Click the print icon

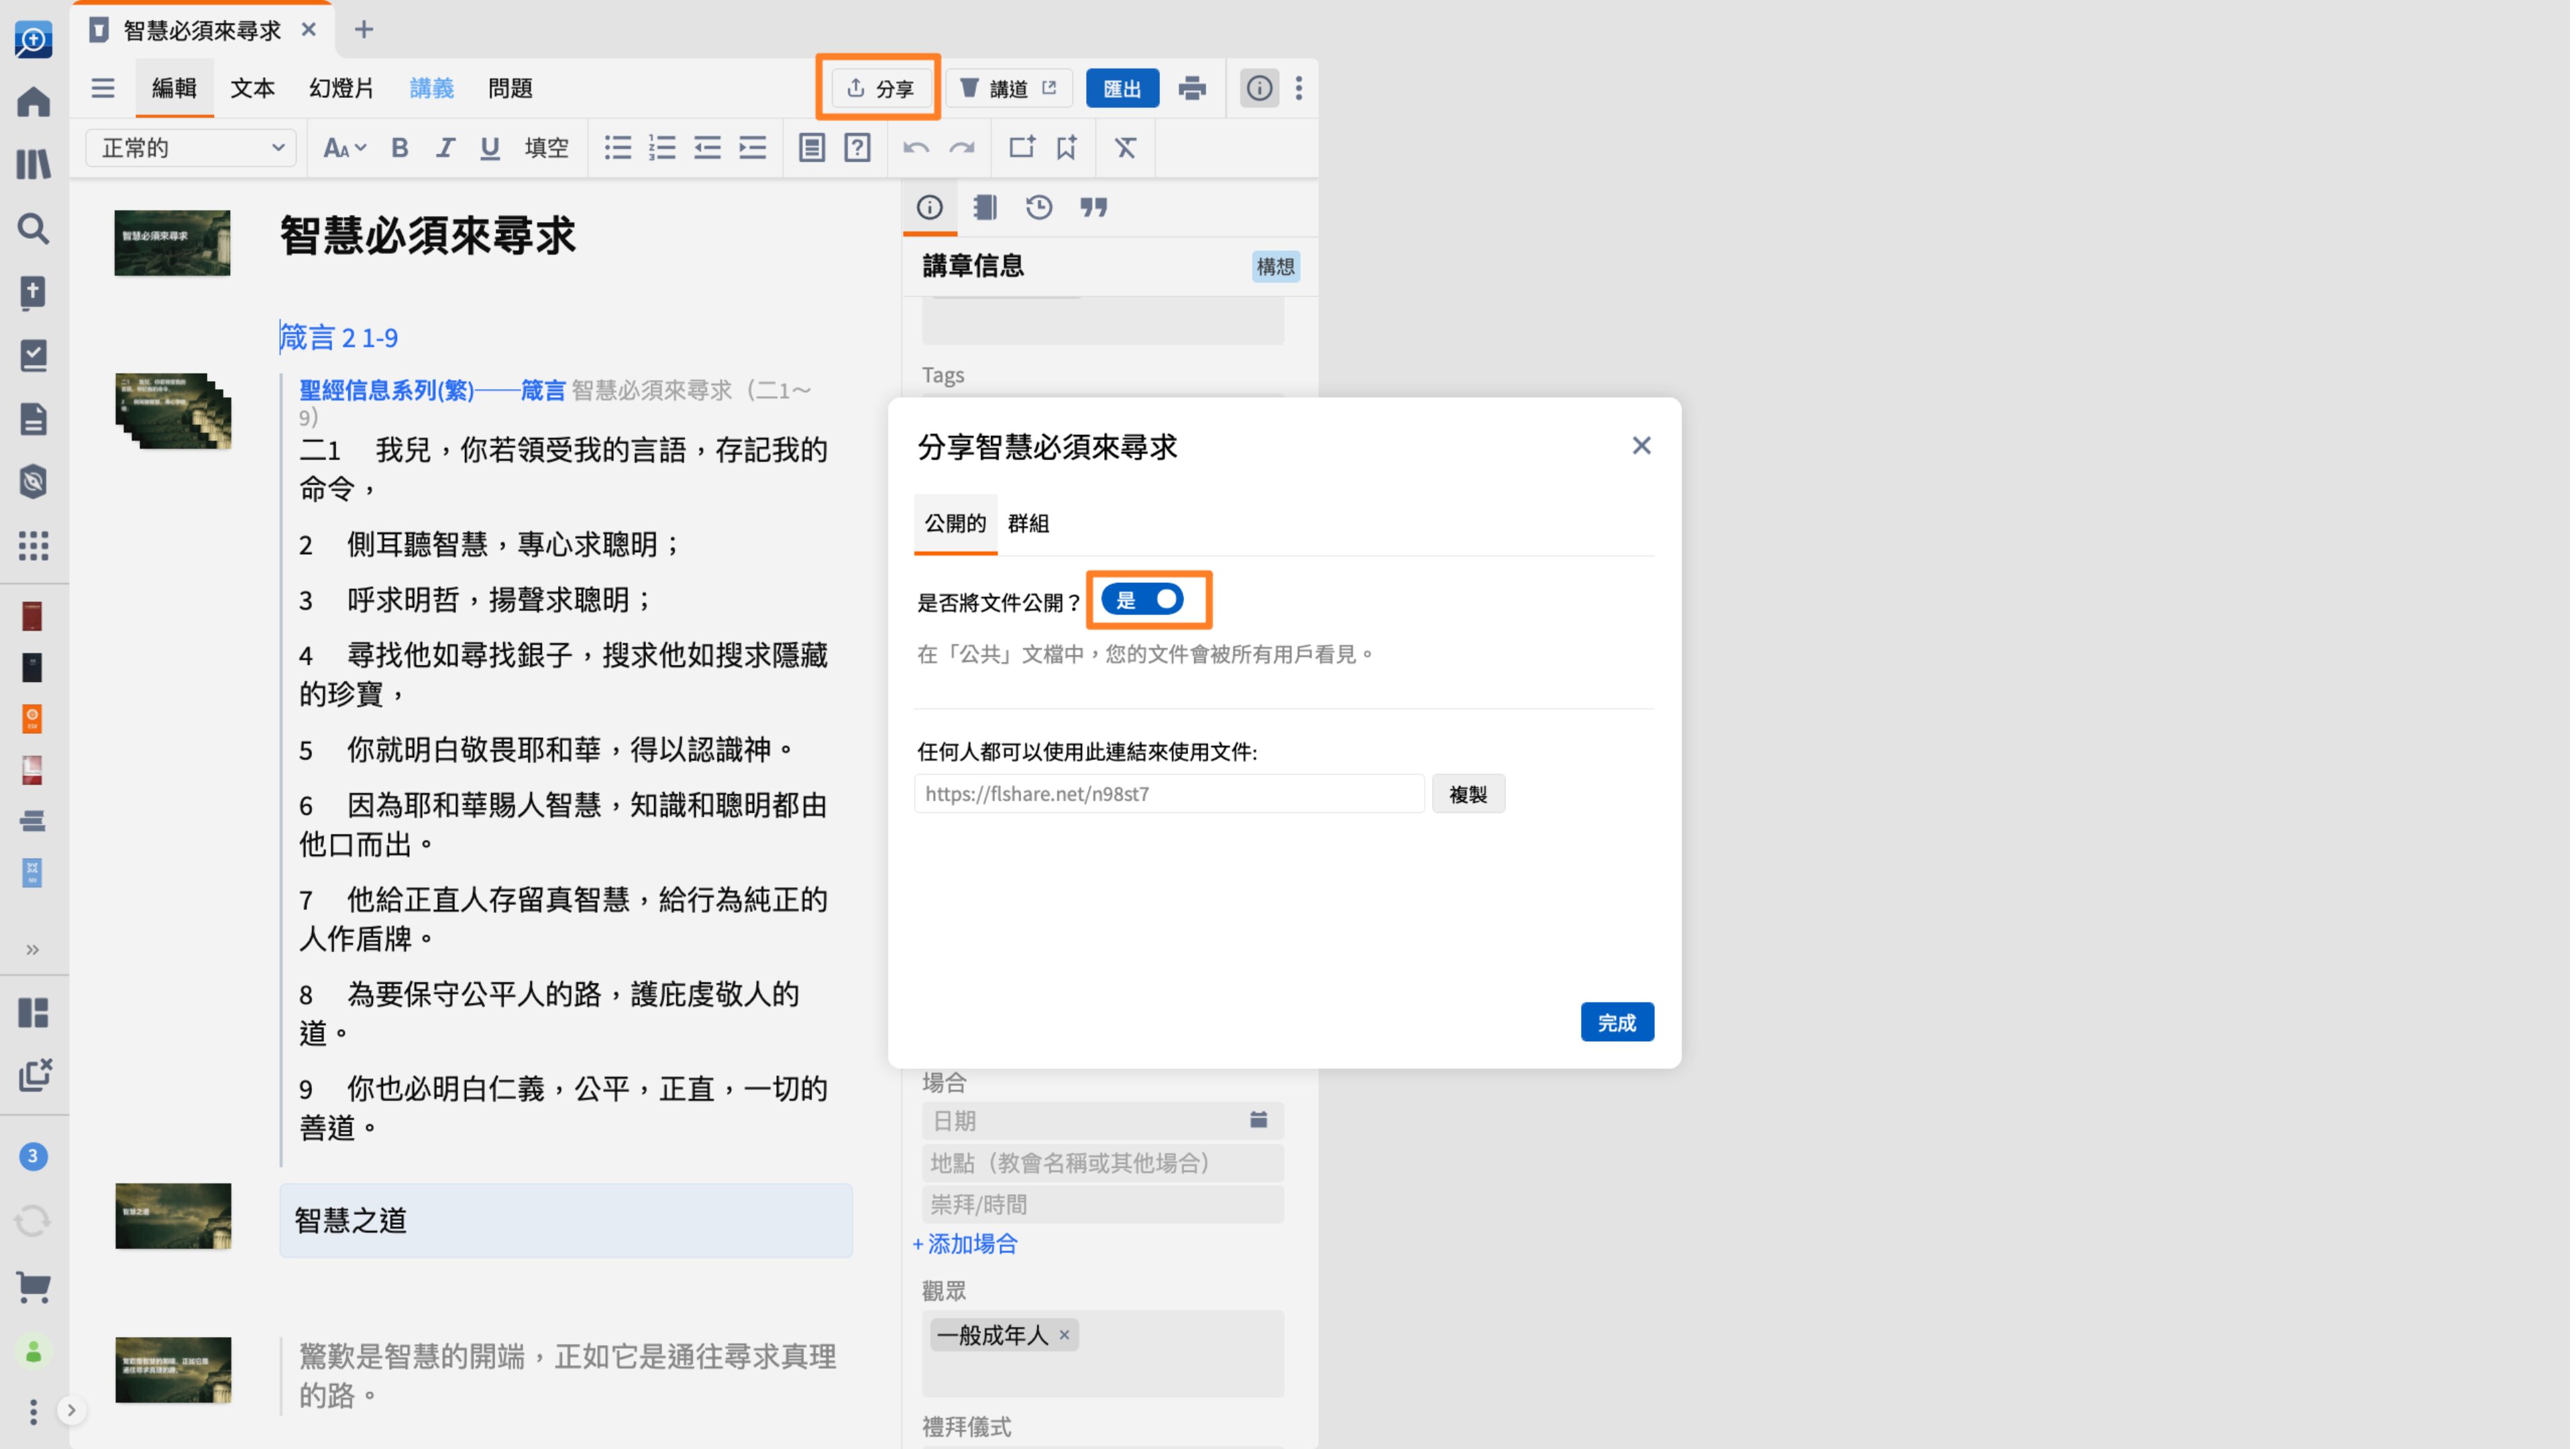[1192, 88]
